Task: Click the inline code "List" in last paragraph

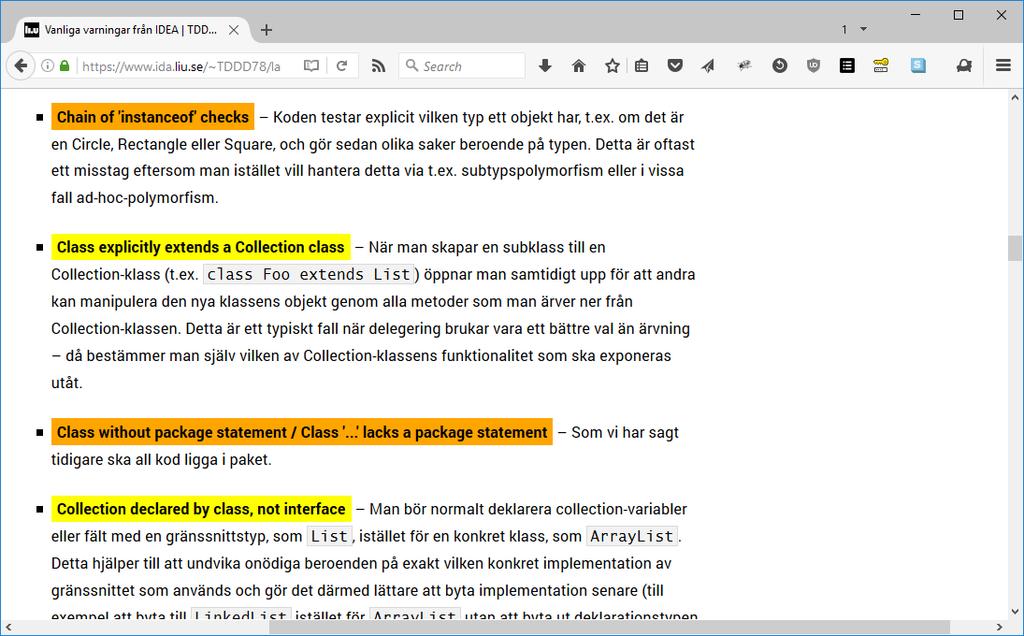Action: [329, 536]
